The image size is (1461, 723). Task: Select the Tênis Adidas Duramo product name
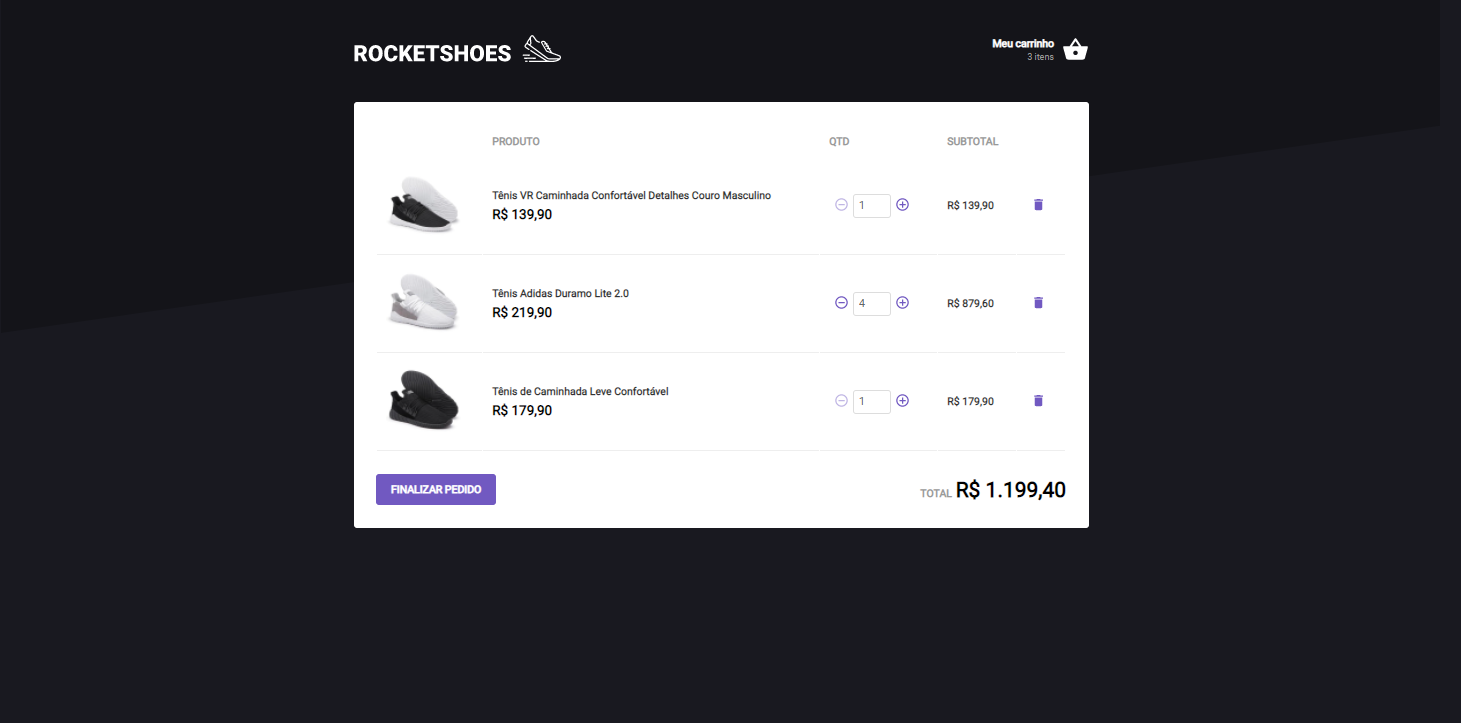coord(559,293)
